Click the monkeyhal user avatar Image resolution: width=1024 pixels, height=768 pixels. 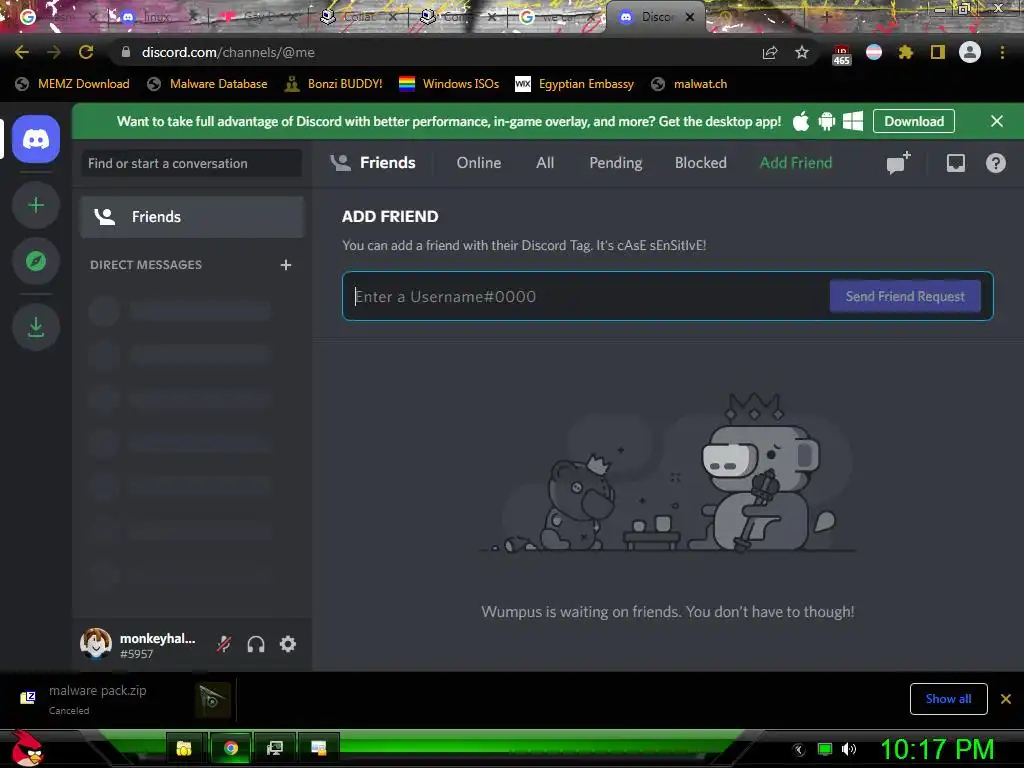click(x=95, y=643)
